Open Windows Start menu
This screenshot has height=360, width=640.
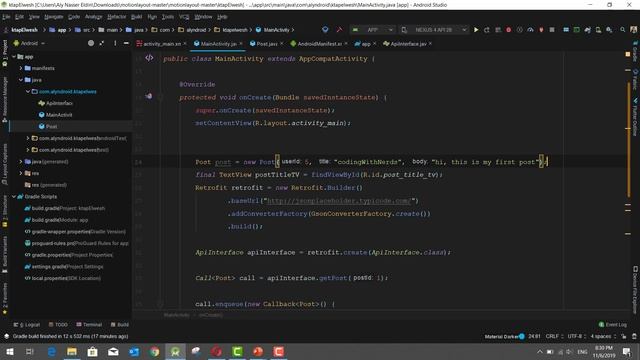pos(10,351)
